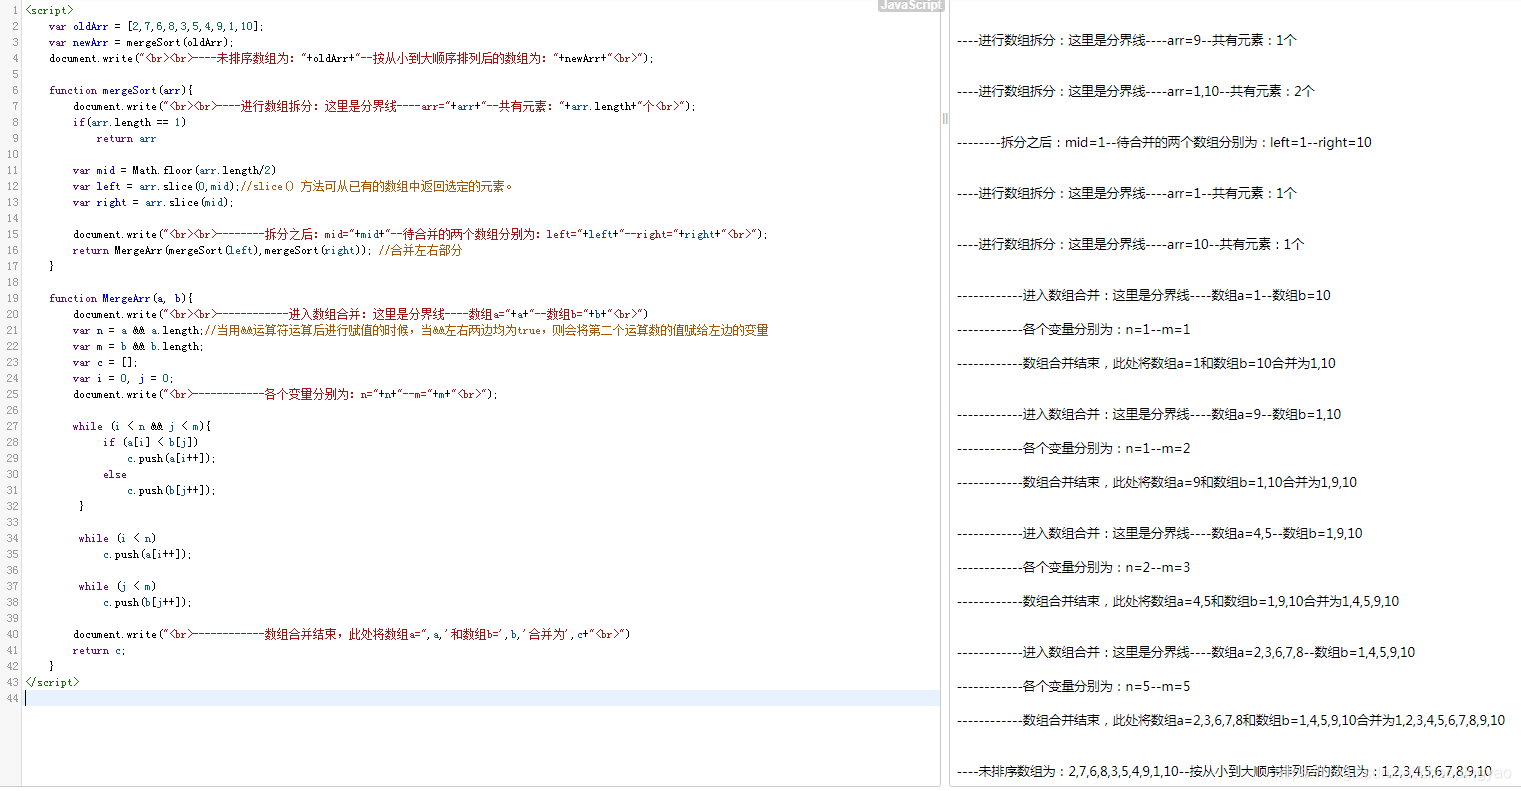The height and width of the screenshot is (791, 1521).
Task: Click line 25 document.write with '各个变量分别为'
Action: [x=285, y=394]
